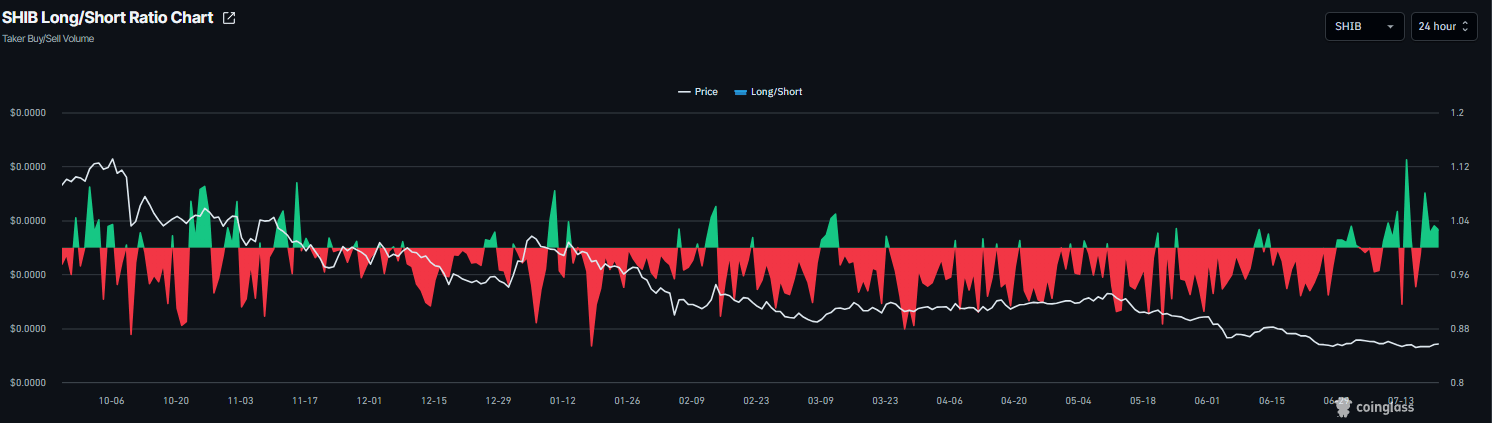Click the Taker Buy/Sell Volume subtitle
The width and height of the screenshot is (1492, 423).
(x=48, y=39)
